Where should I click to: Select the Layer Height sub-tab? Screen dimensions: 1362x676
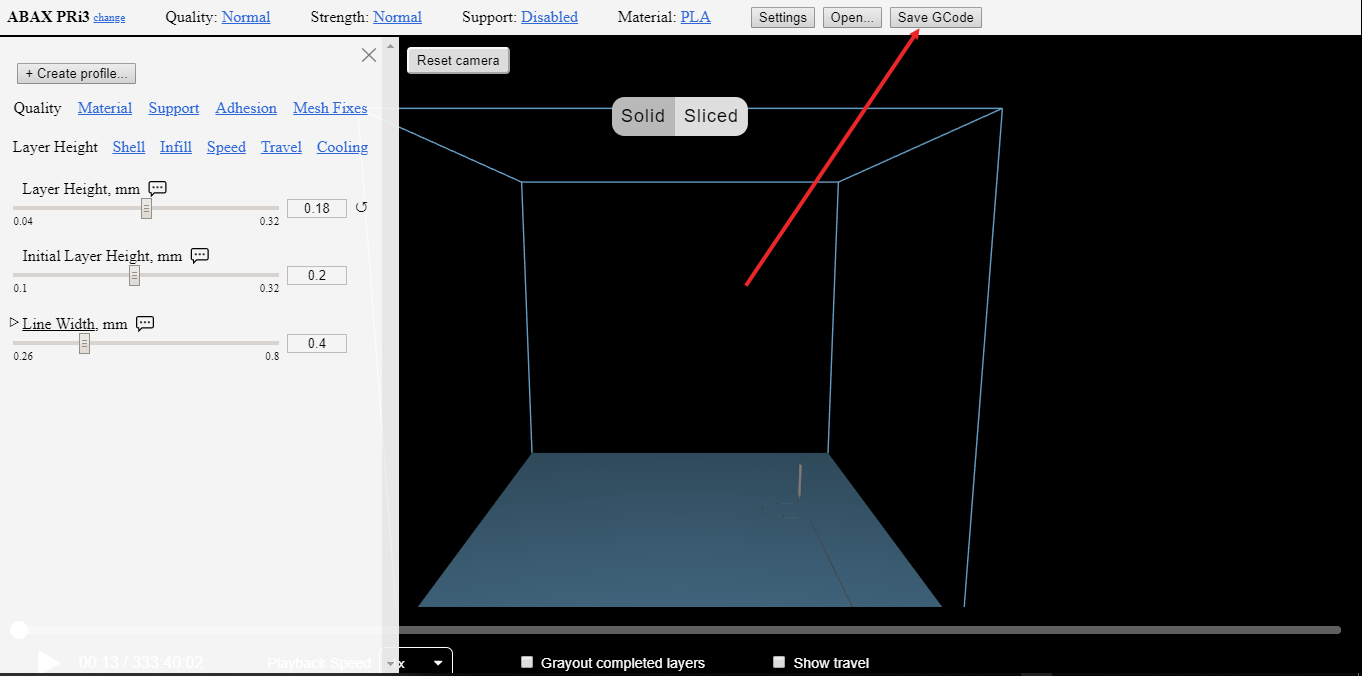pyautogui.click(x=55, y=147)
